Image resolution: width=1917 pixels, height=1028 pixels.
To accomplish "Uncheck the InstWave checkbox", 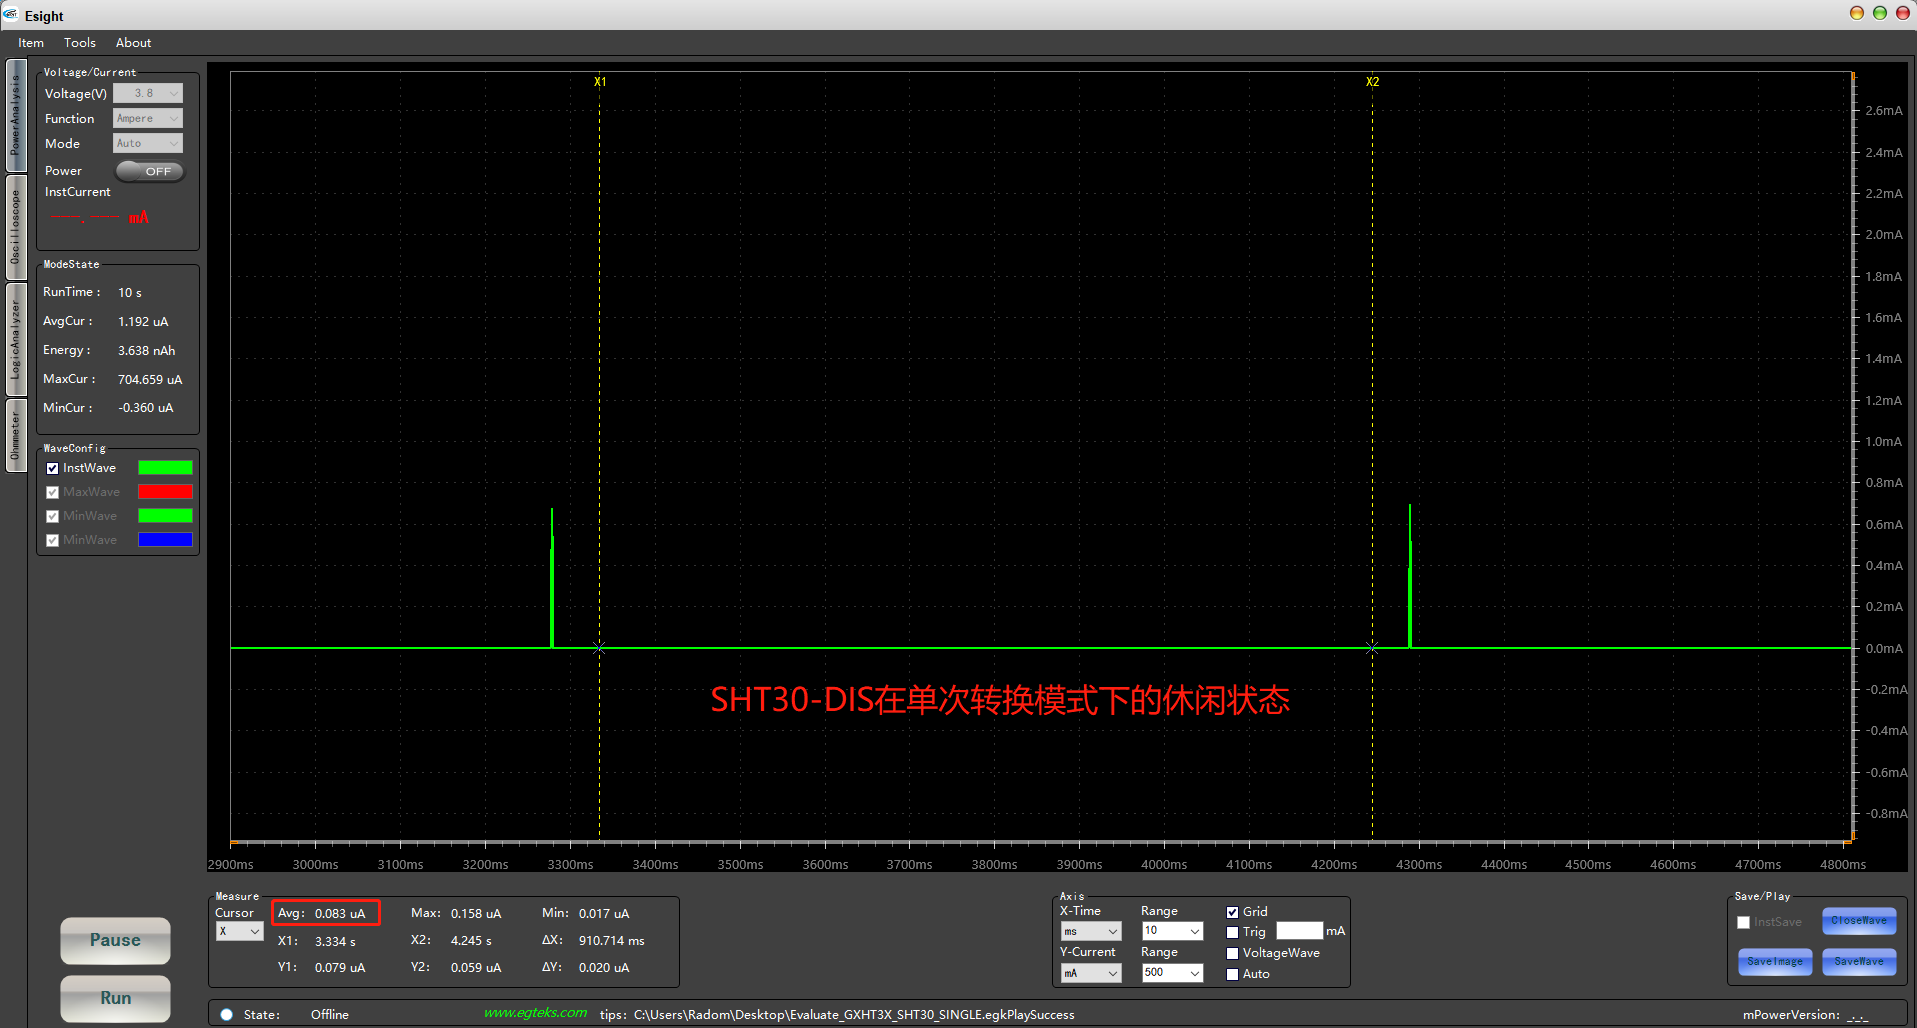I will tap(53, 468).
